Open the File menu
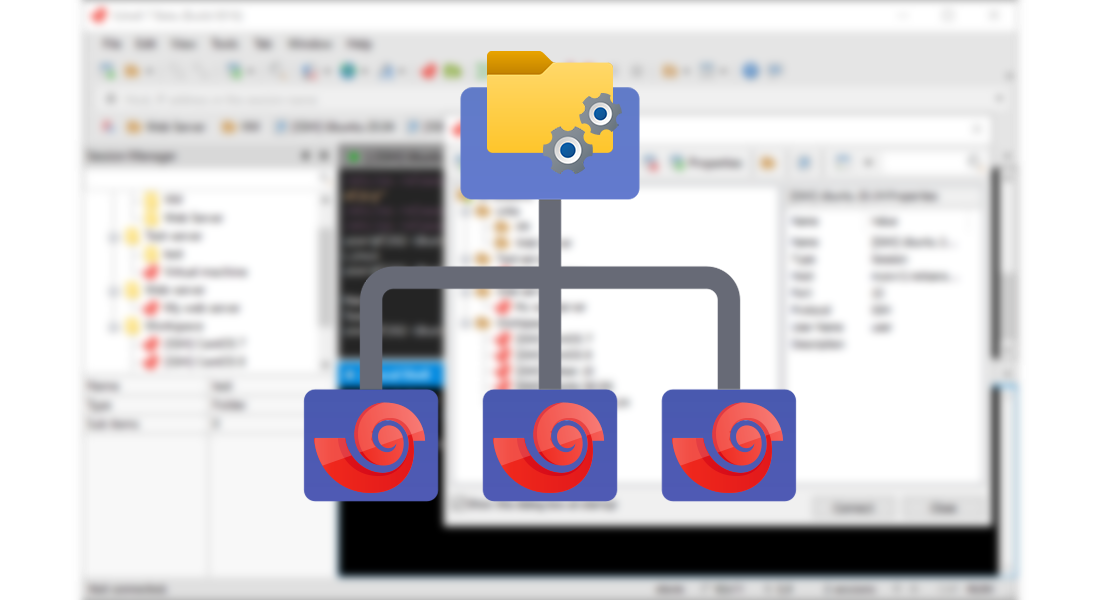Image resolution: width=1100 pixels, height=600 pixels. (112, 44)
